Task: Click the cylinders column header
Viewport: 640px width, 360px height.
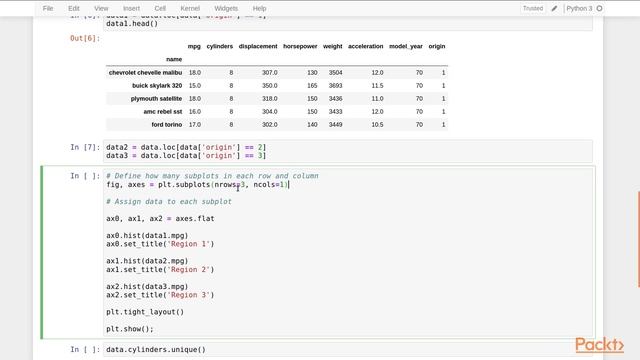Action: [x=220, y=46]
